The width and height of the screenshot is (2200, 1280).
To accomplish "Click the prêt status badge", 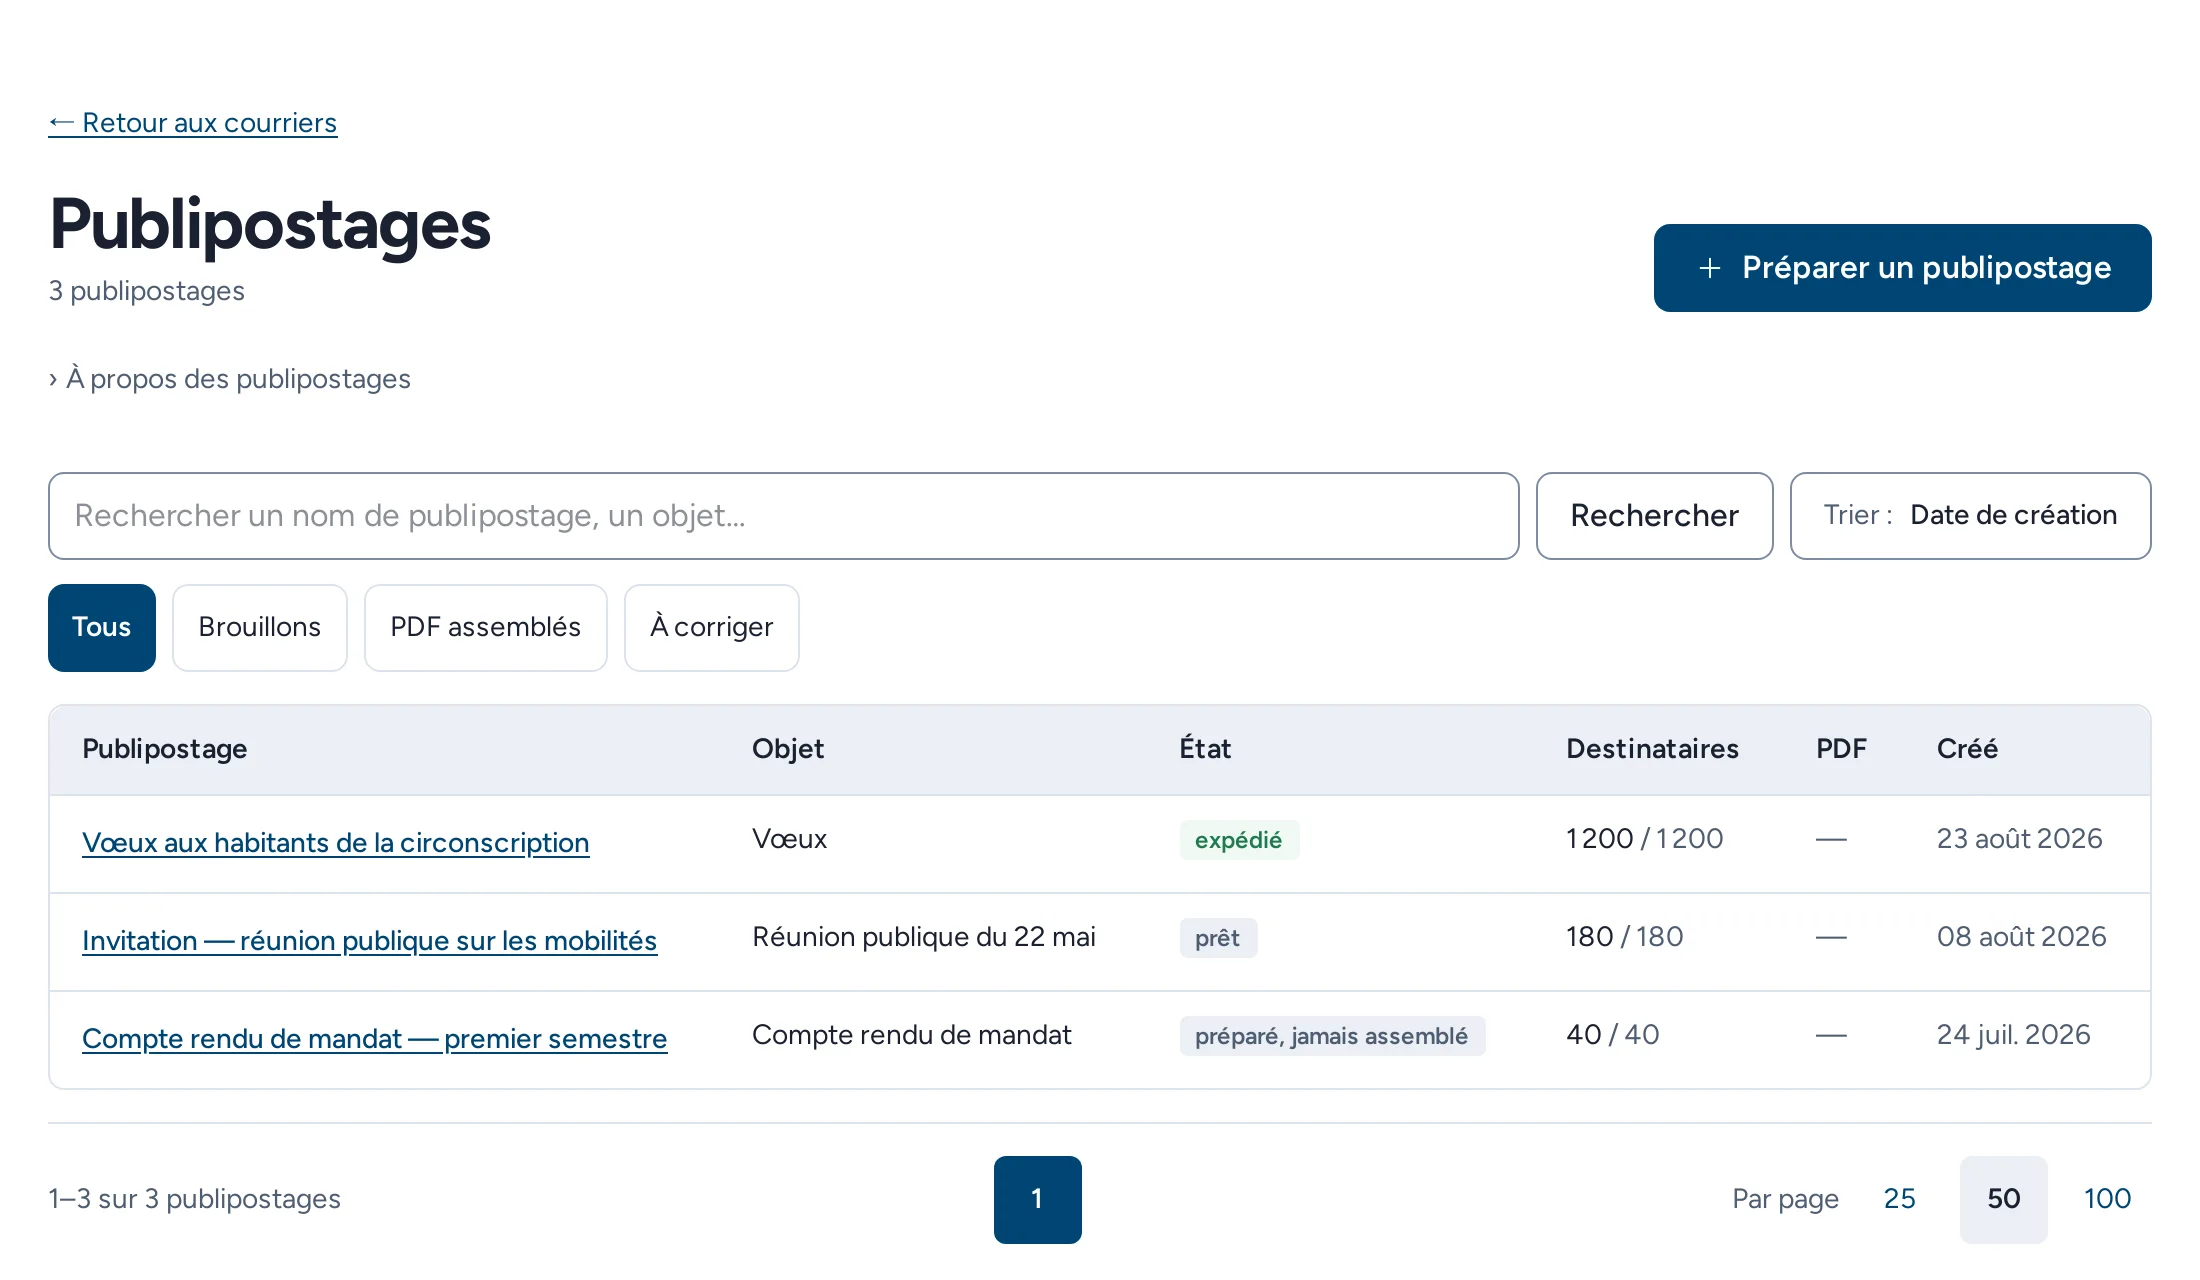I will coord(1218,938).
